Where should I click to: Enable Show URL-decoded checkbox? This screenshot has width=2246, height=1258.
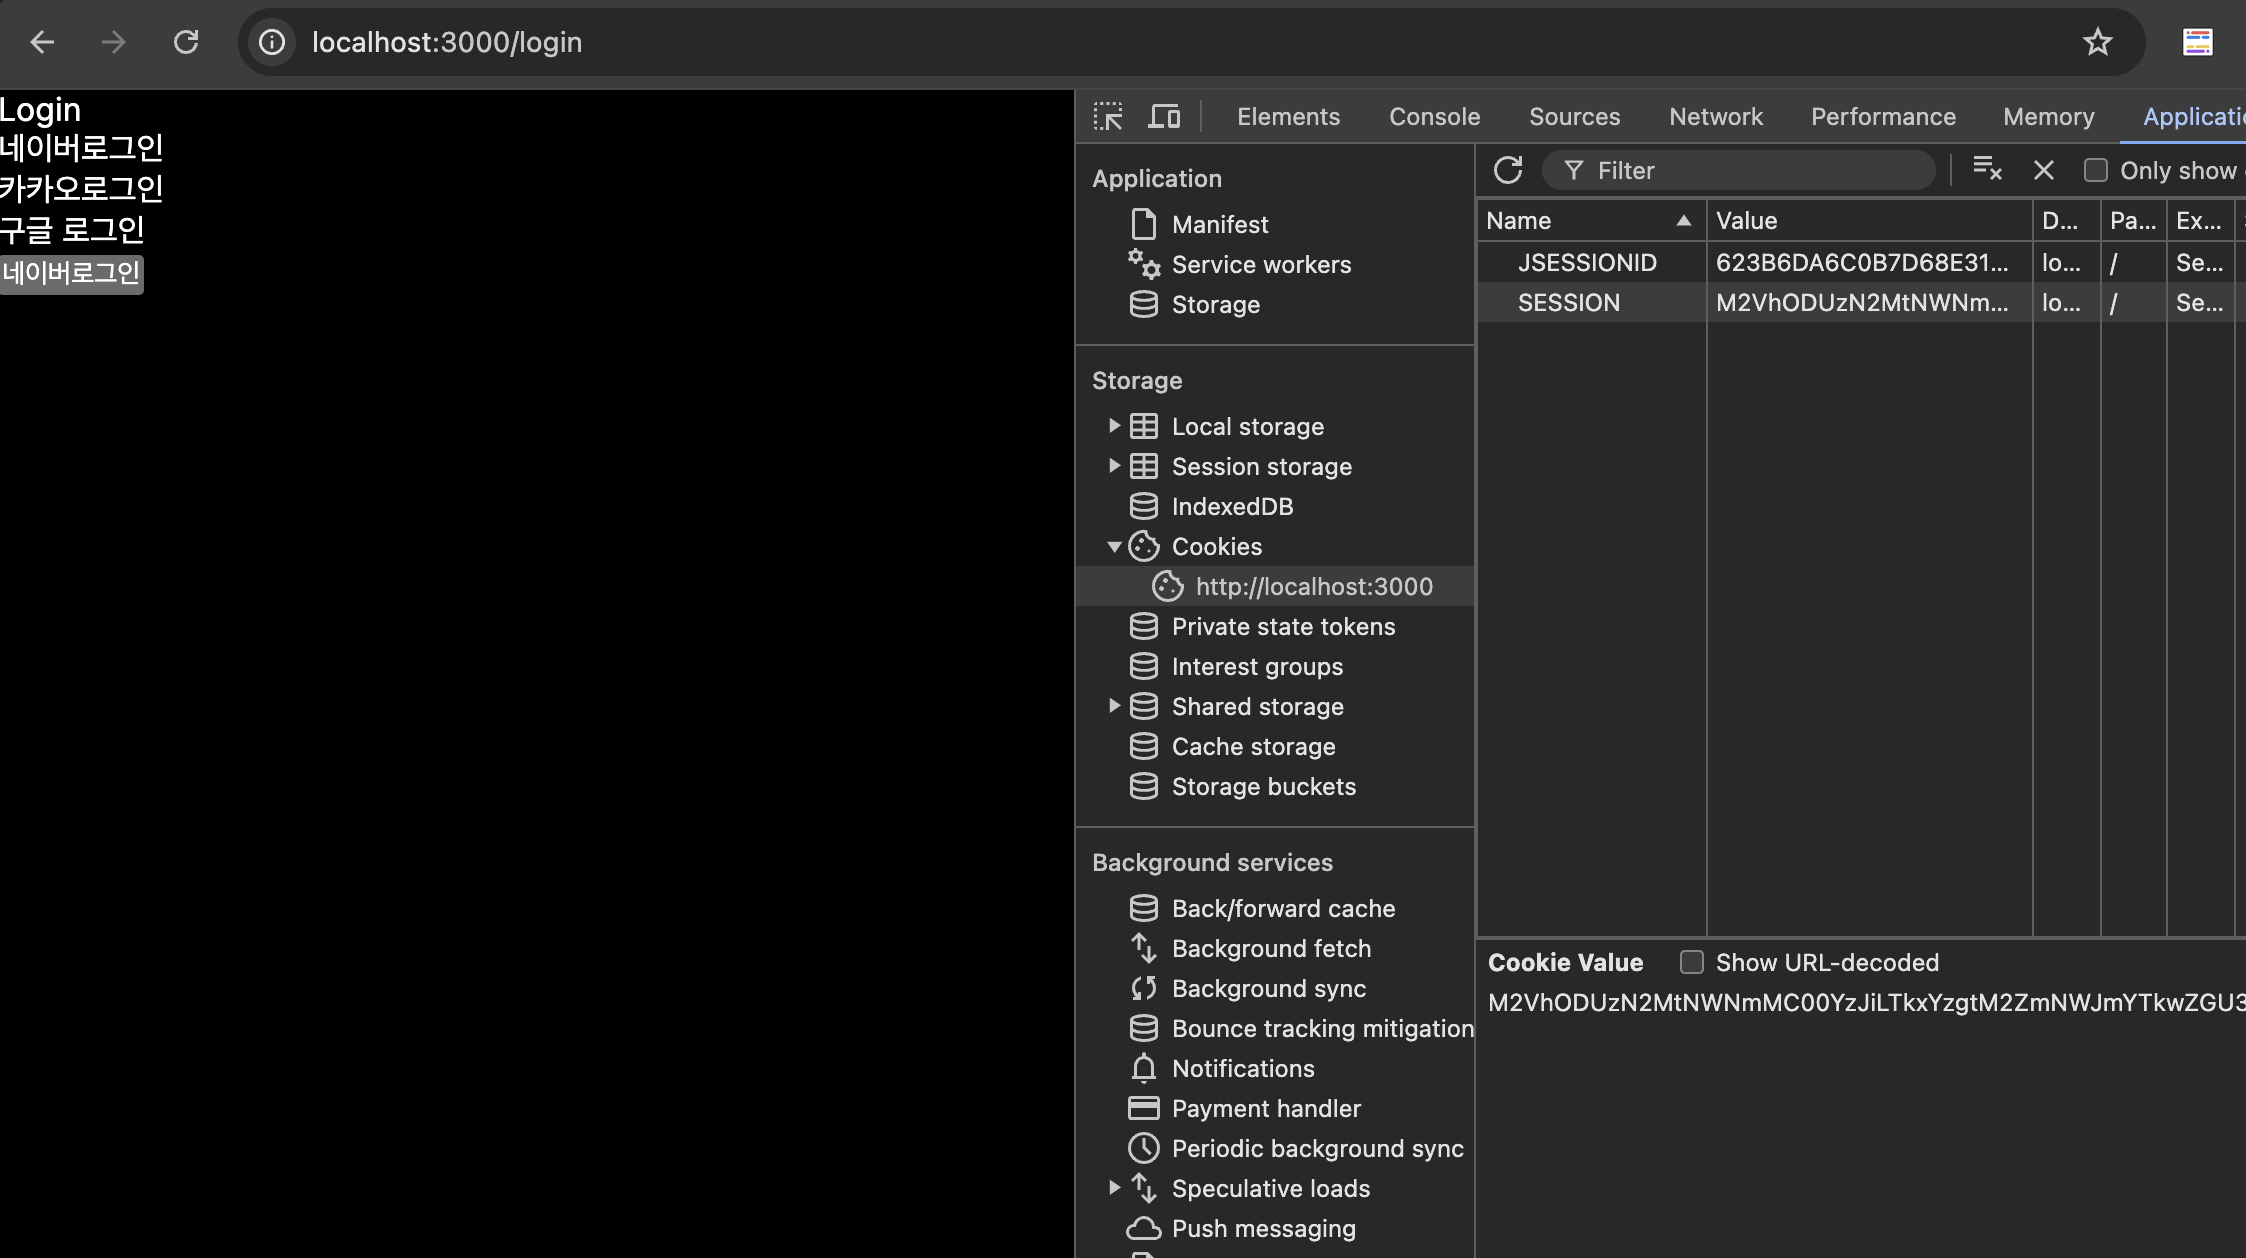(1691, 962)
